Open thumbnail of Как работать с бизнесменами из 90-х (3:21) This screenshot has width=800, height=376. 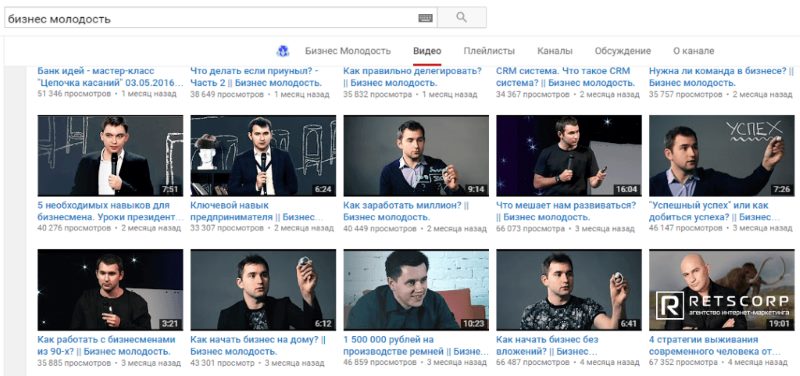click(110, 290)
